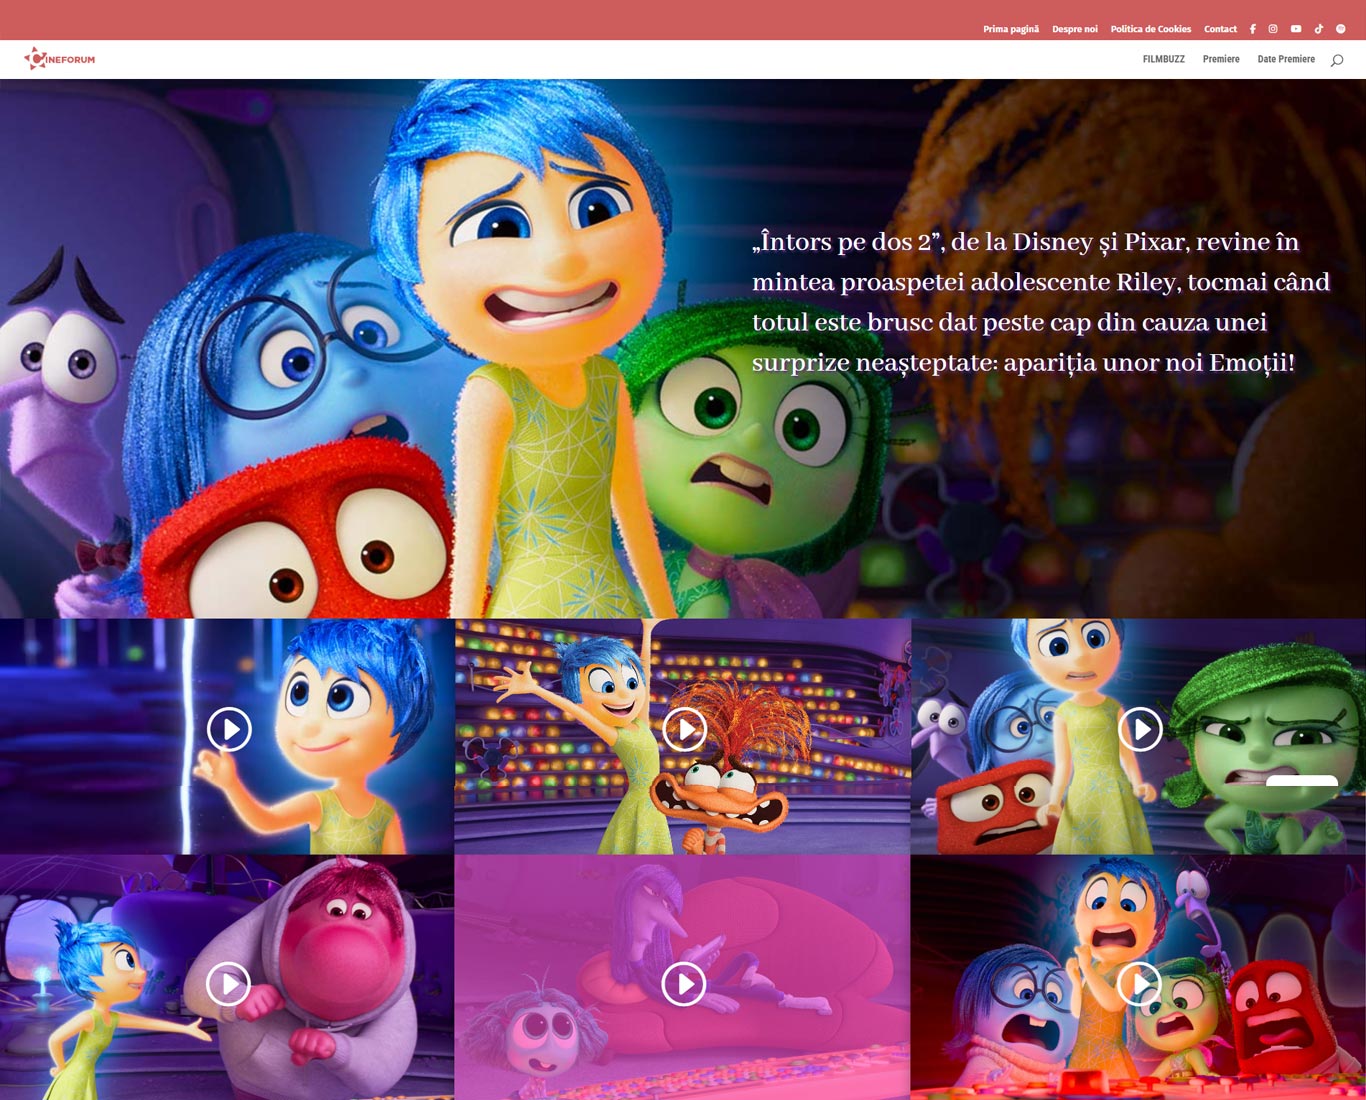Play video with Joy and pink Embarrassment
This screenshot has height=1100, width=1366.
[x=229, y=984]
